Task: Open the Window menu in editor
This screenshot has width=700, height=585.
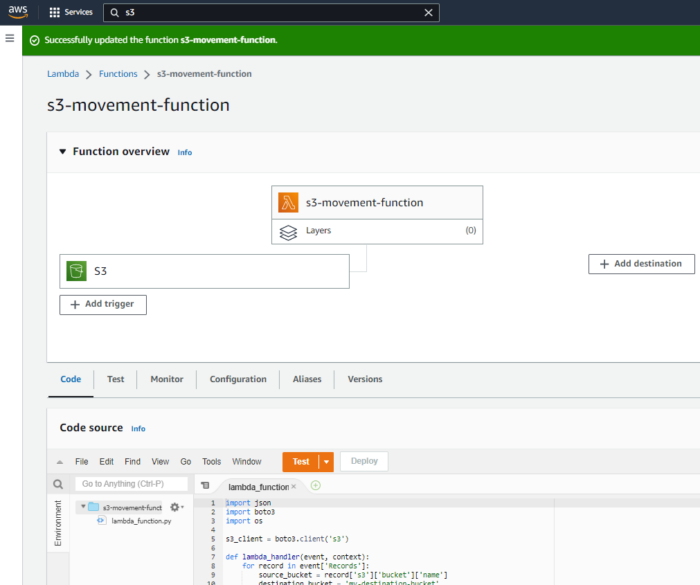Action: [x=247, y=462]
